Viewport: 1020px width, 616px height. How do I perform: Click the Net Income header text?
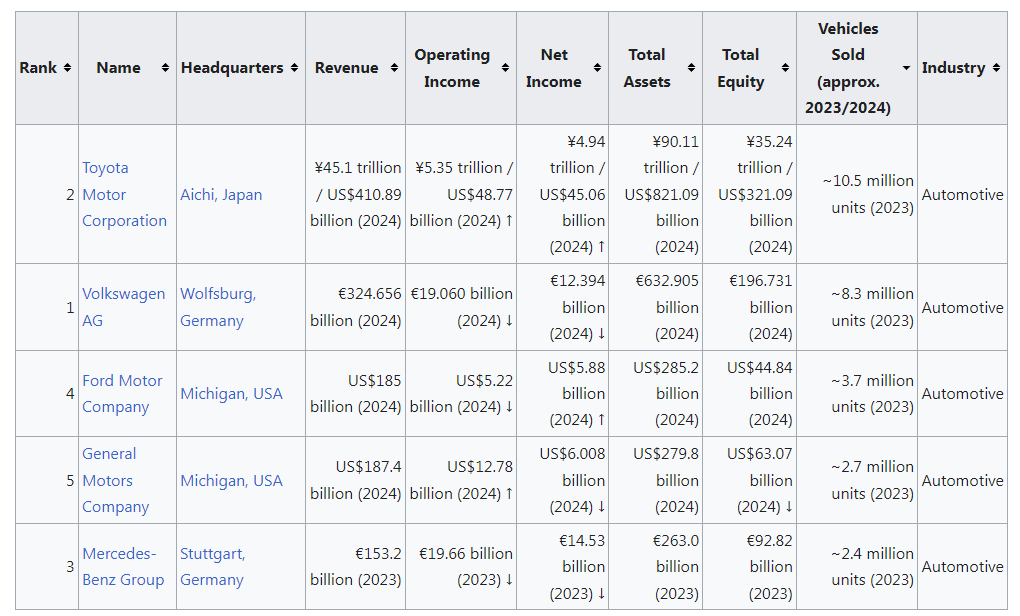[554, 68]
